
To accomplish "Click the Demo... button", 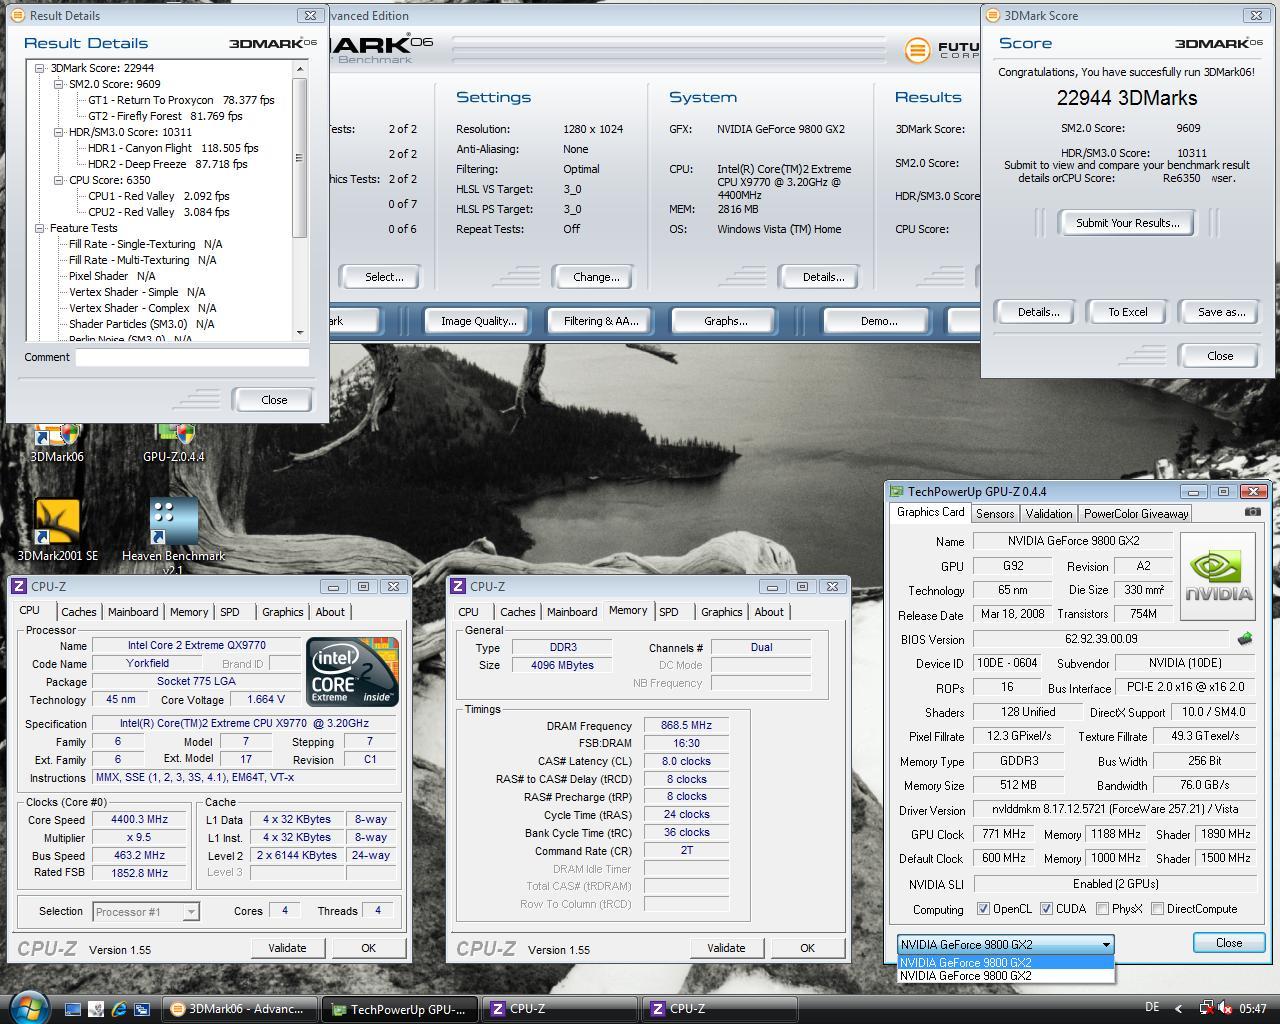I will [879, 321].
